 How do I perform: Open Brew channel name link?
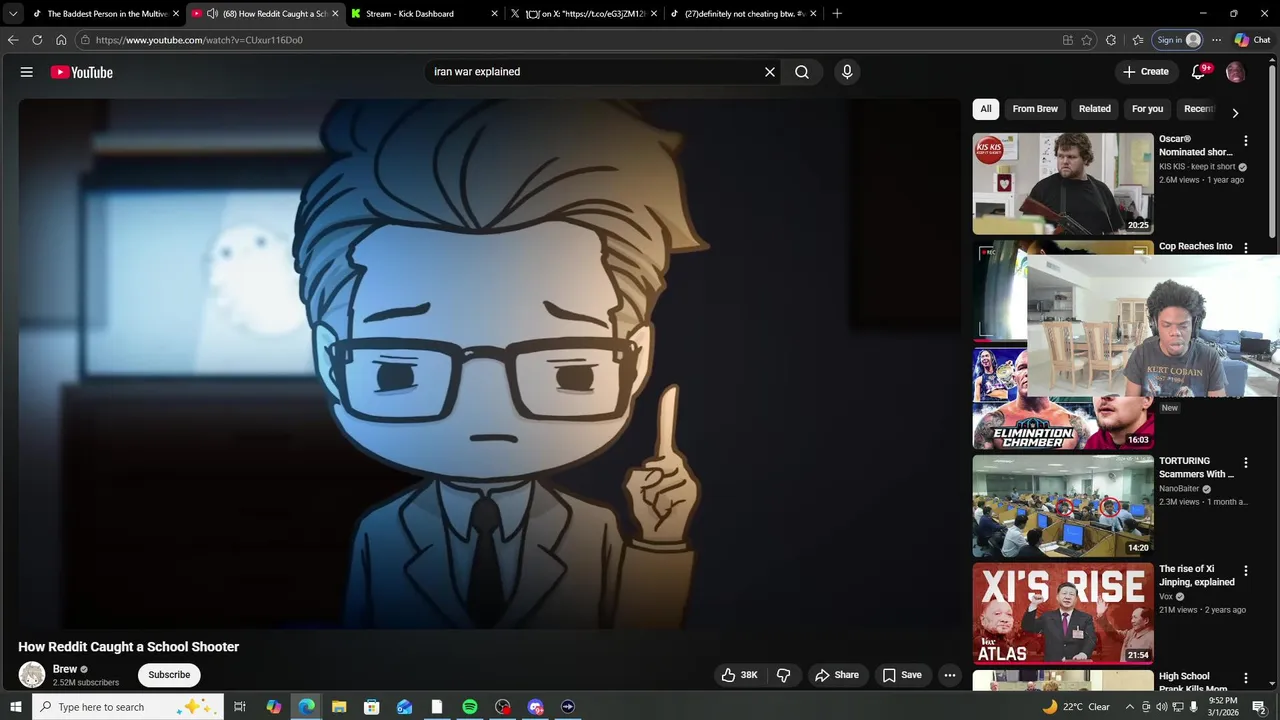65,669
